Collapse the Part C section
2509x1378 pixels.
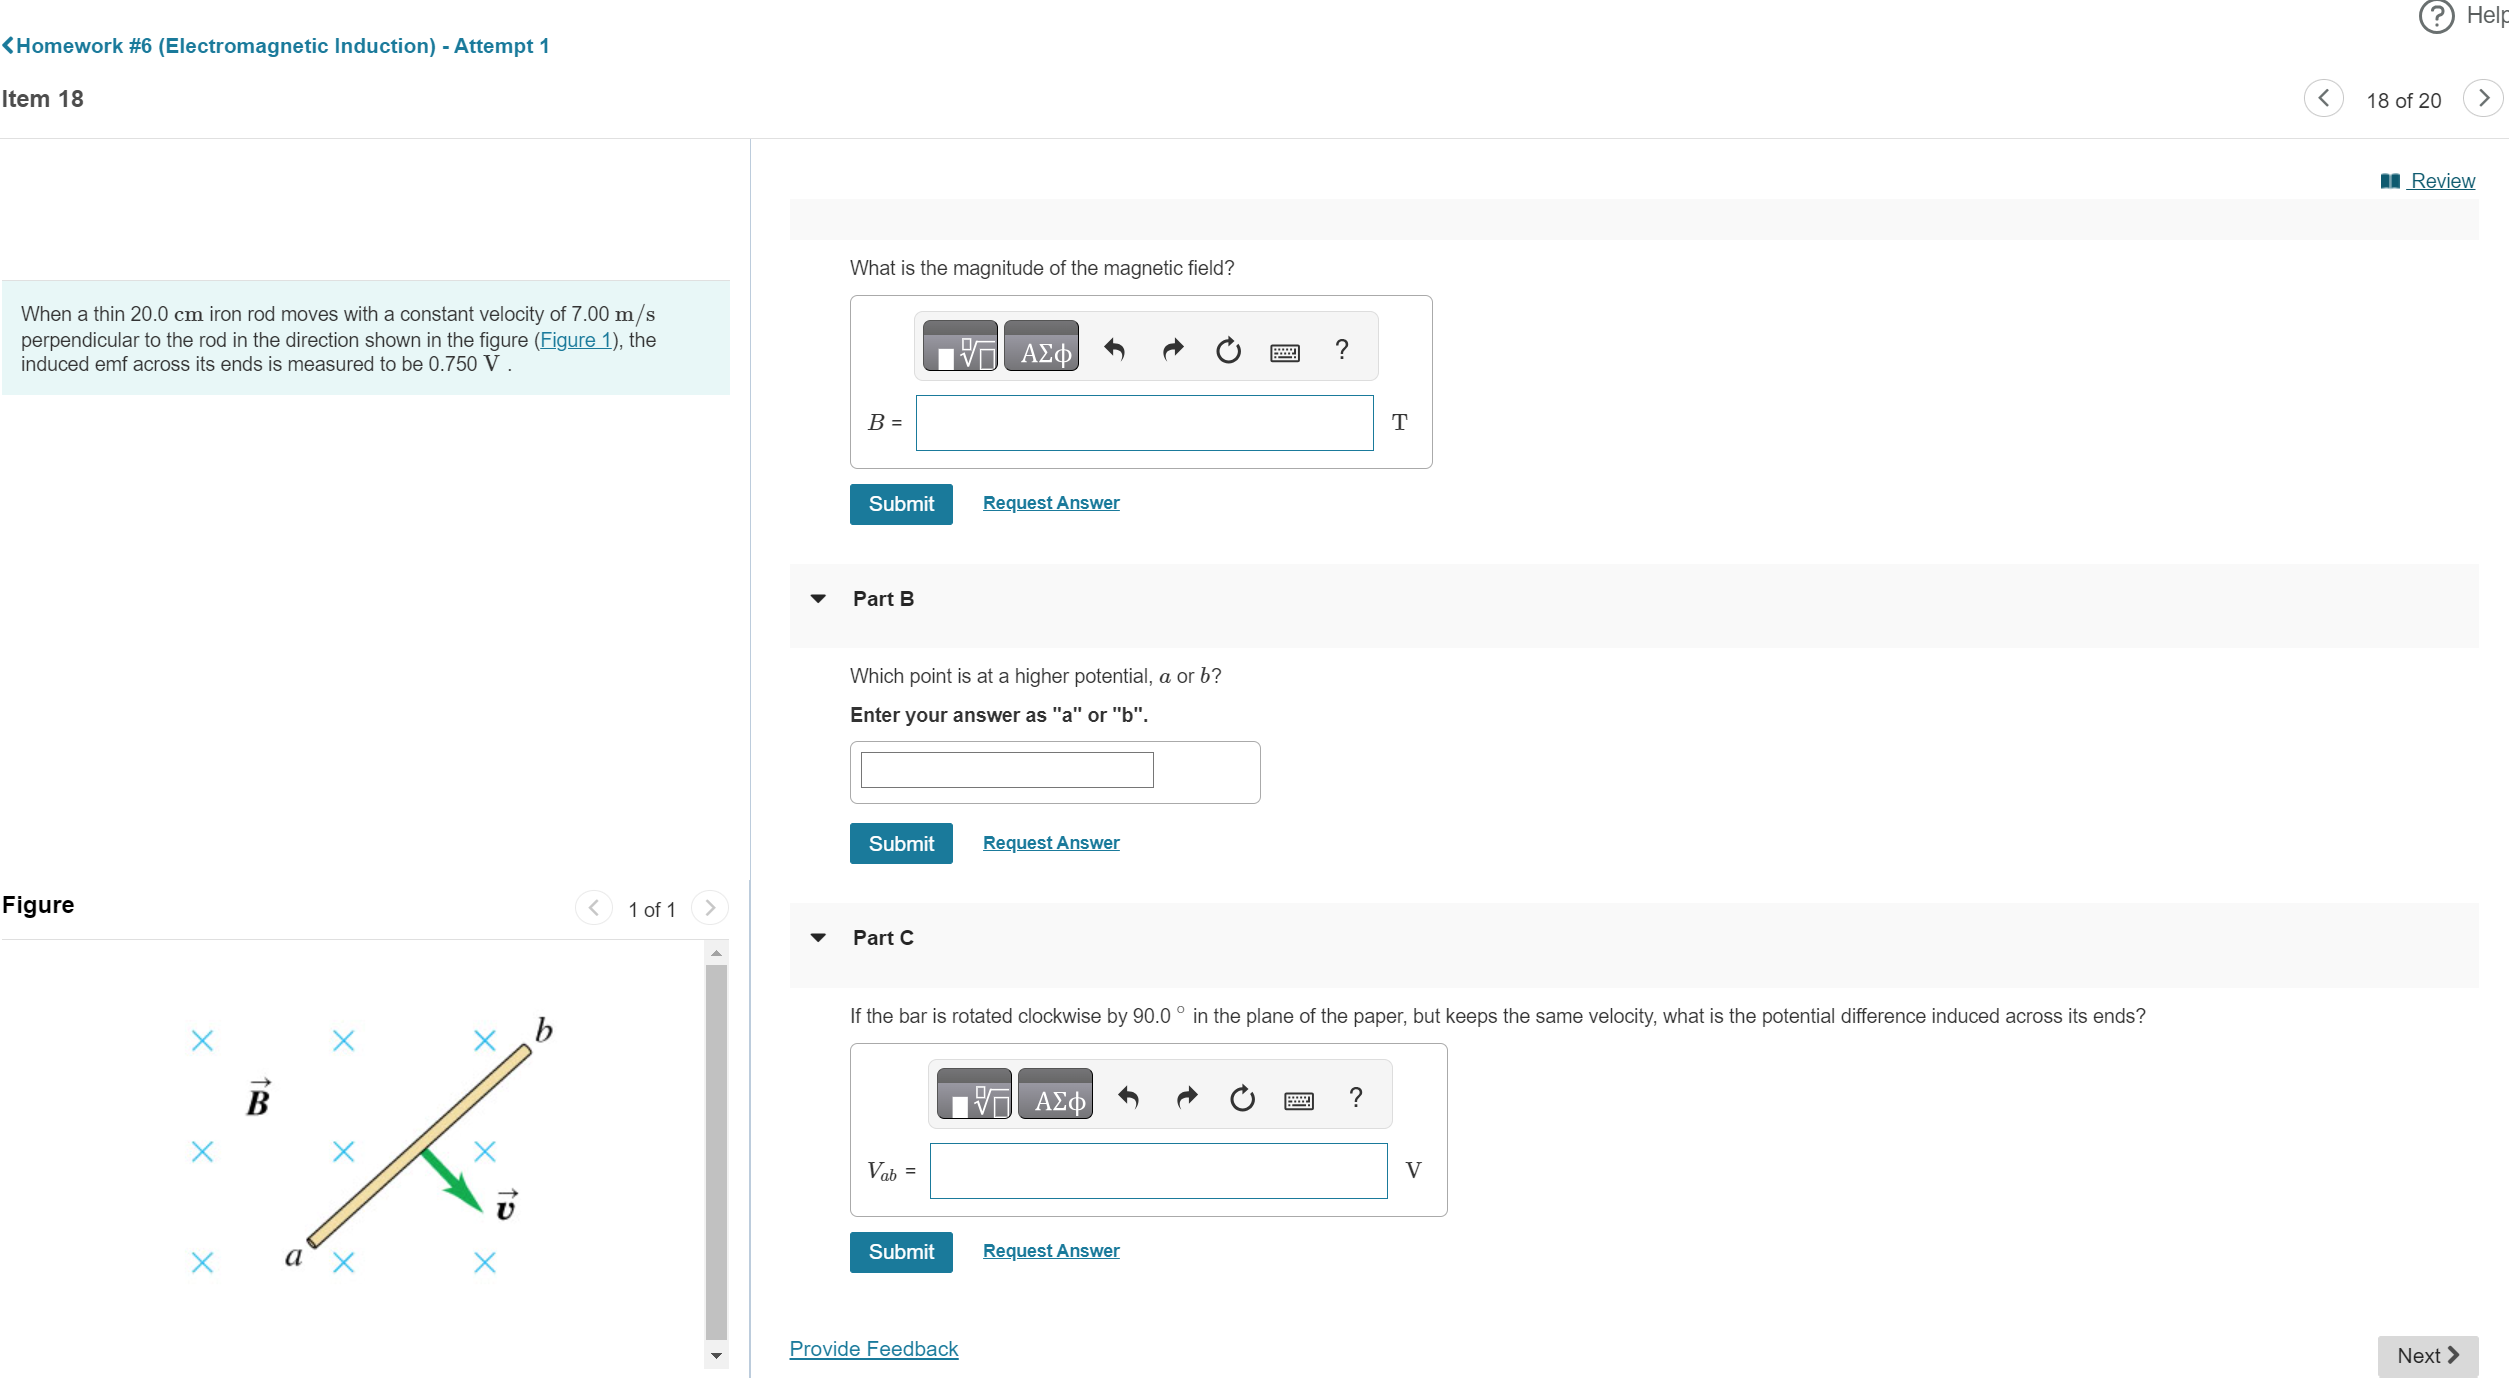[818, 938]
